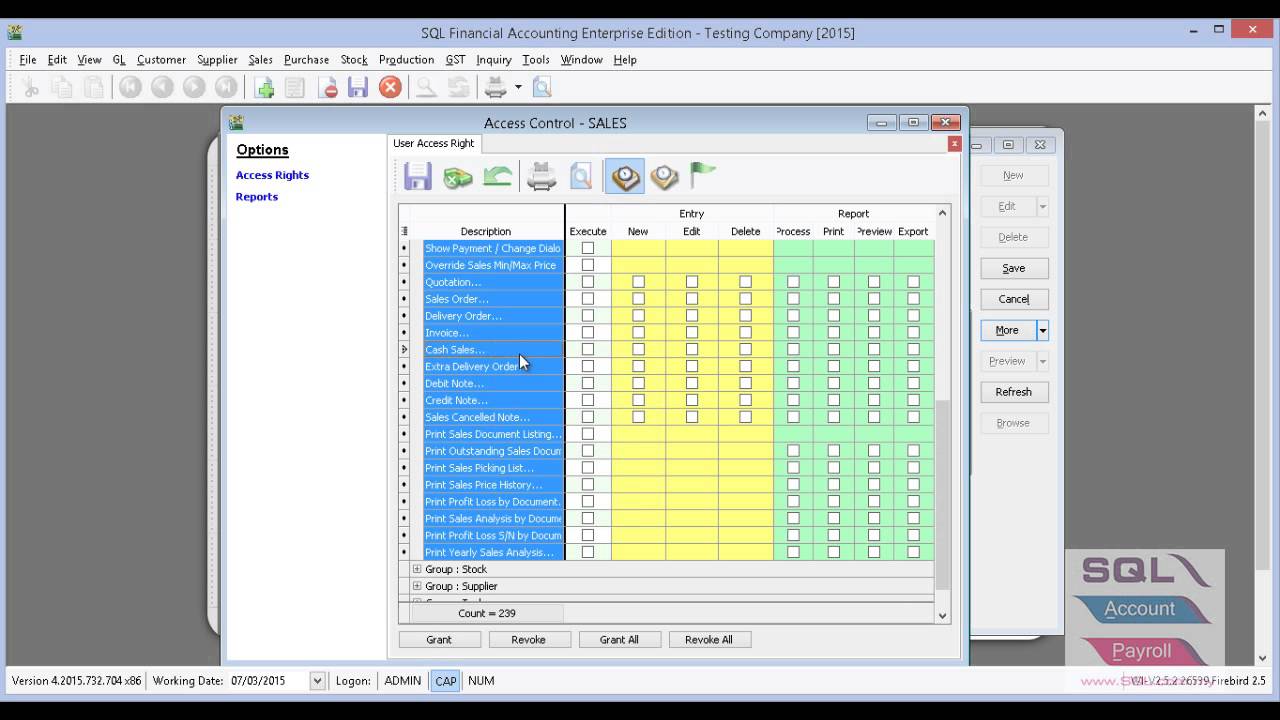This screenshot has width=1280, height=720.
Task: Go to previous record navigation icon
Action: pos(162,88)
